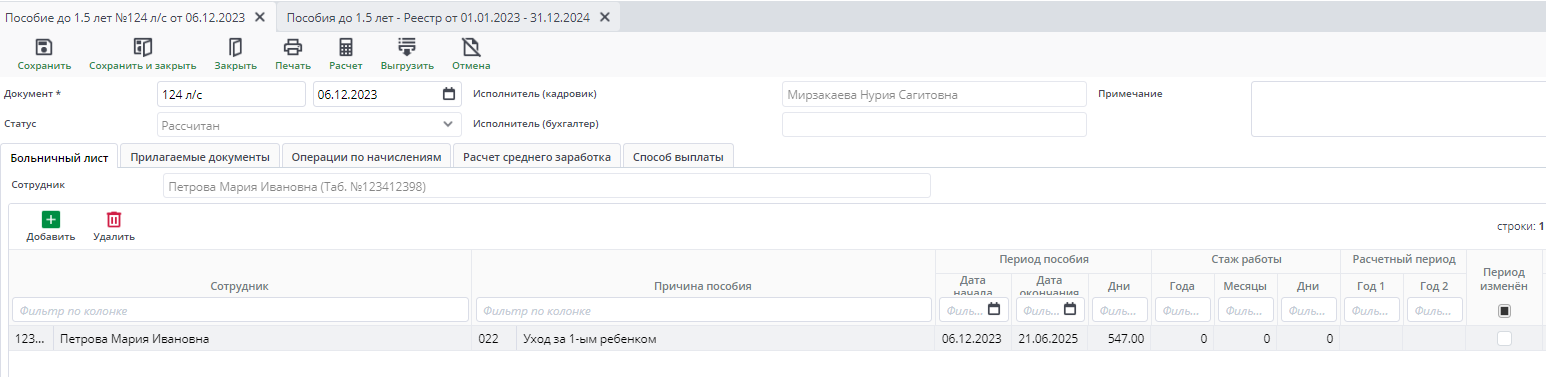This screenshot has height=377, width=1546.
Task: Click end date cell 21.06.2025
Action: (x=1048, y=339)
